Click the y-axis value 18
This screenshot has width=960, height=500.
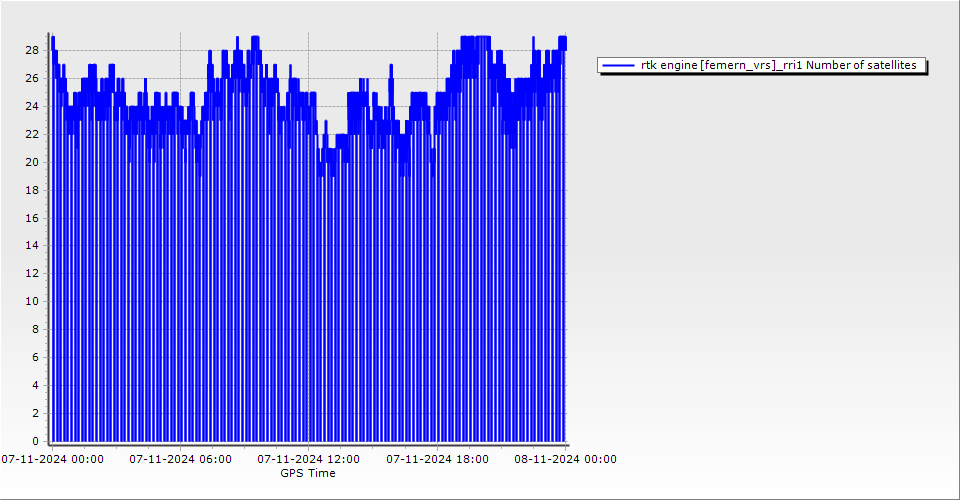(x=32, y=190)
